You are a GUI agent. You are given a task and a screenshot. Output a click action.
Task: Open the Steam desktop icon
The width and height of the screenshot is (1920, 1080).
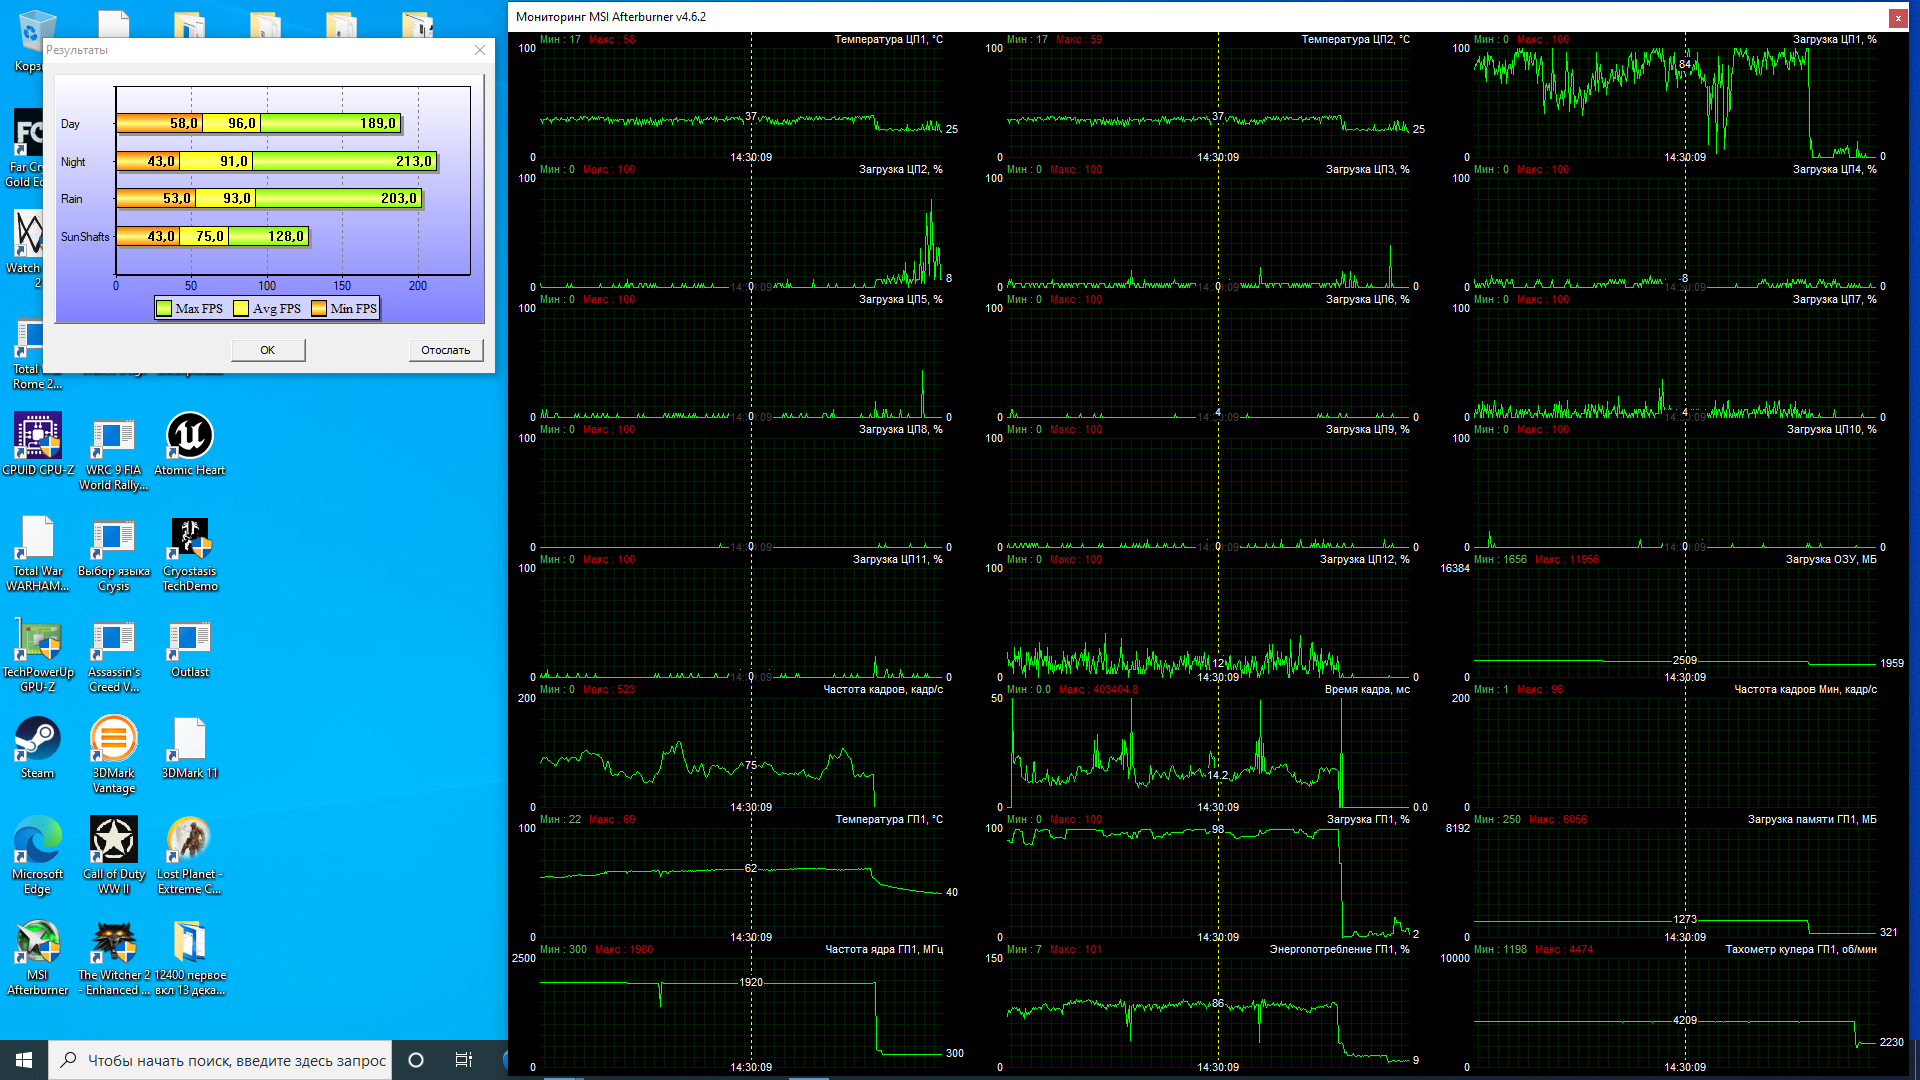(38, 740)
